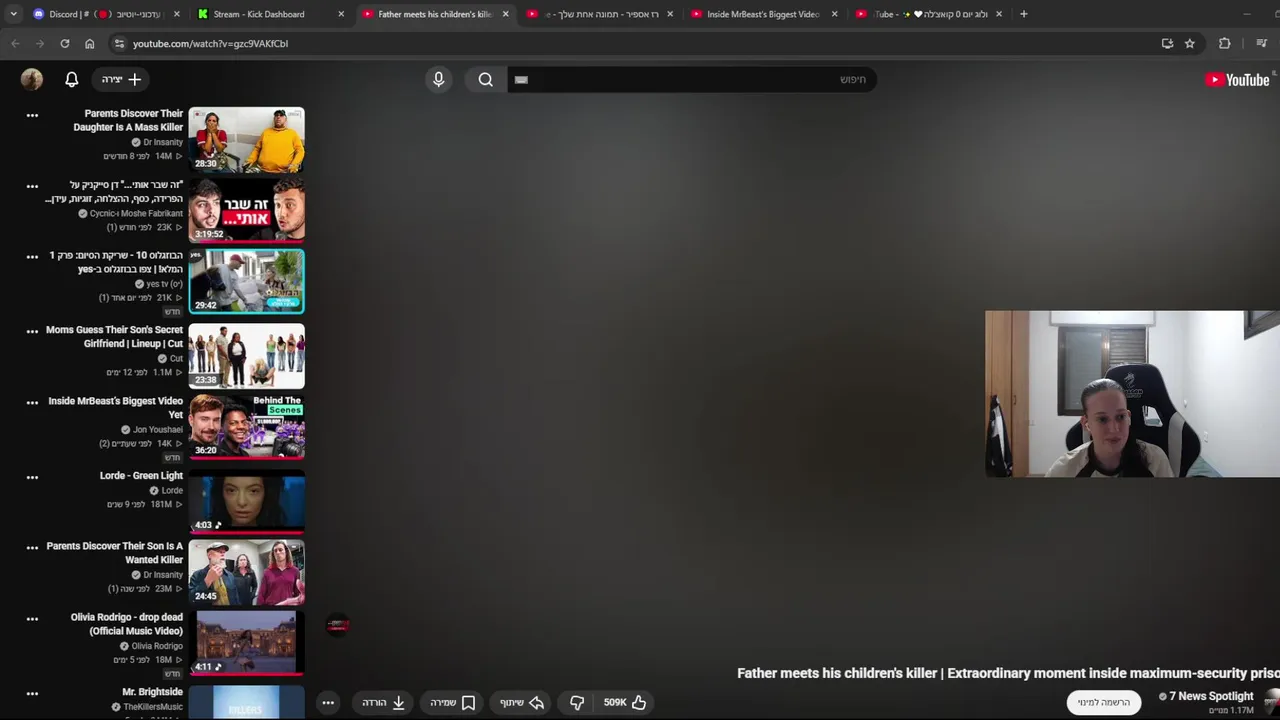
Task: Click the search magnifier button
Action: point(486,80)
